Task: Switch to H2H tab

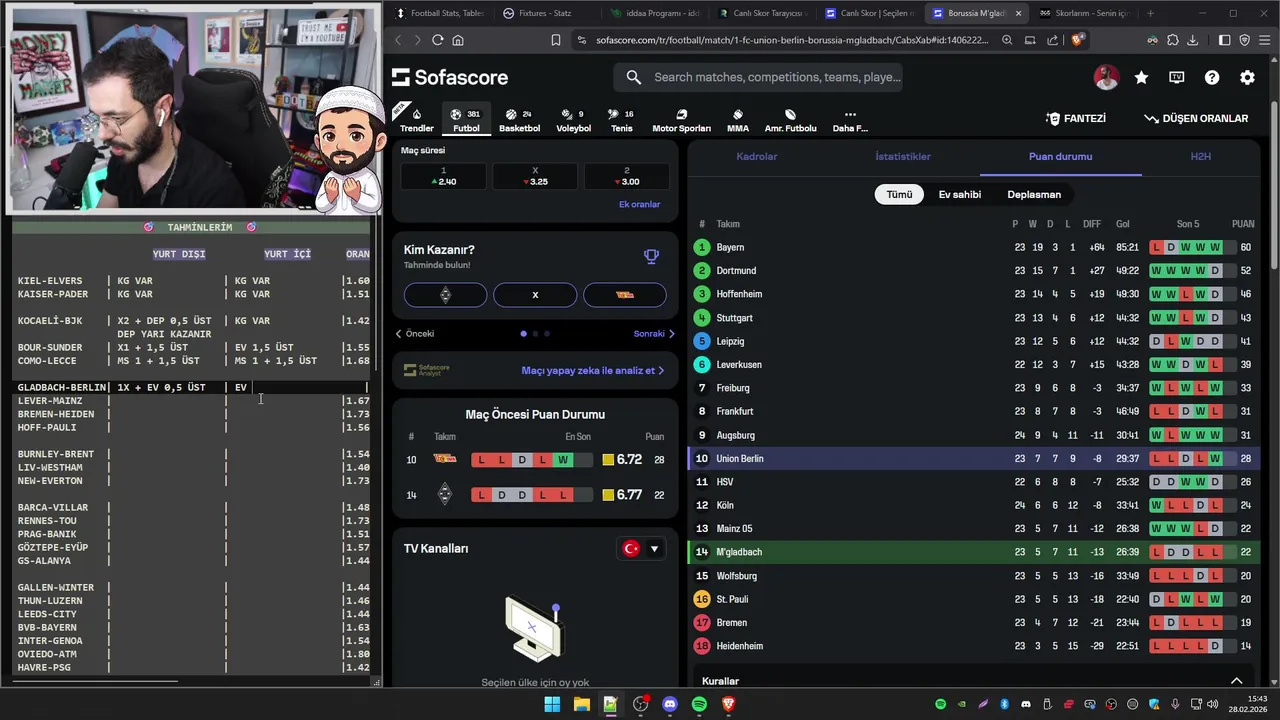Action: [x=1200, y=156]
